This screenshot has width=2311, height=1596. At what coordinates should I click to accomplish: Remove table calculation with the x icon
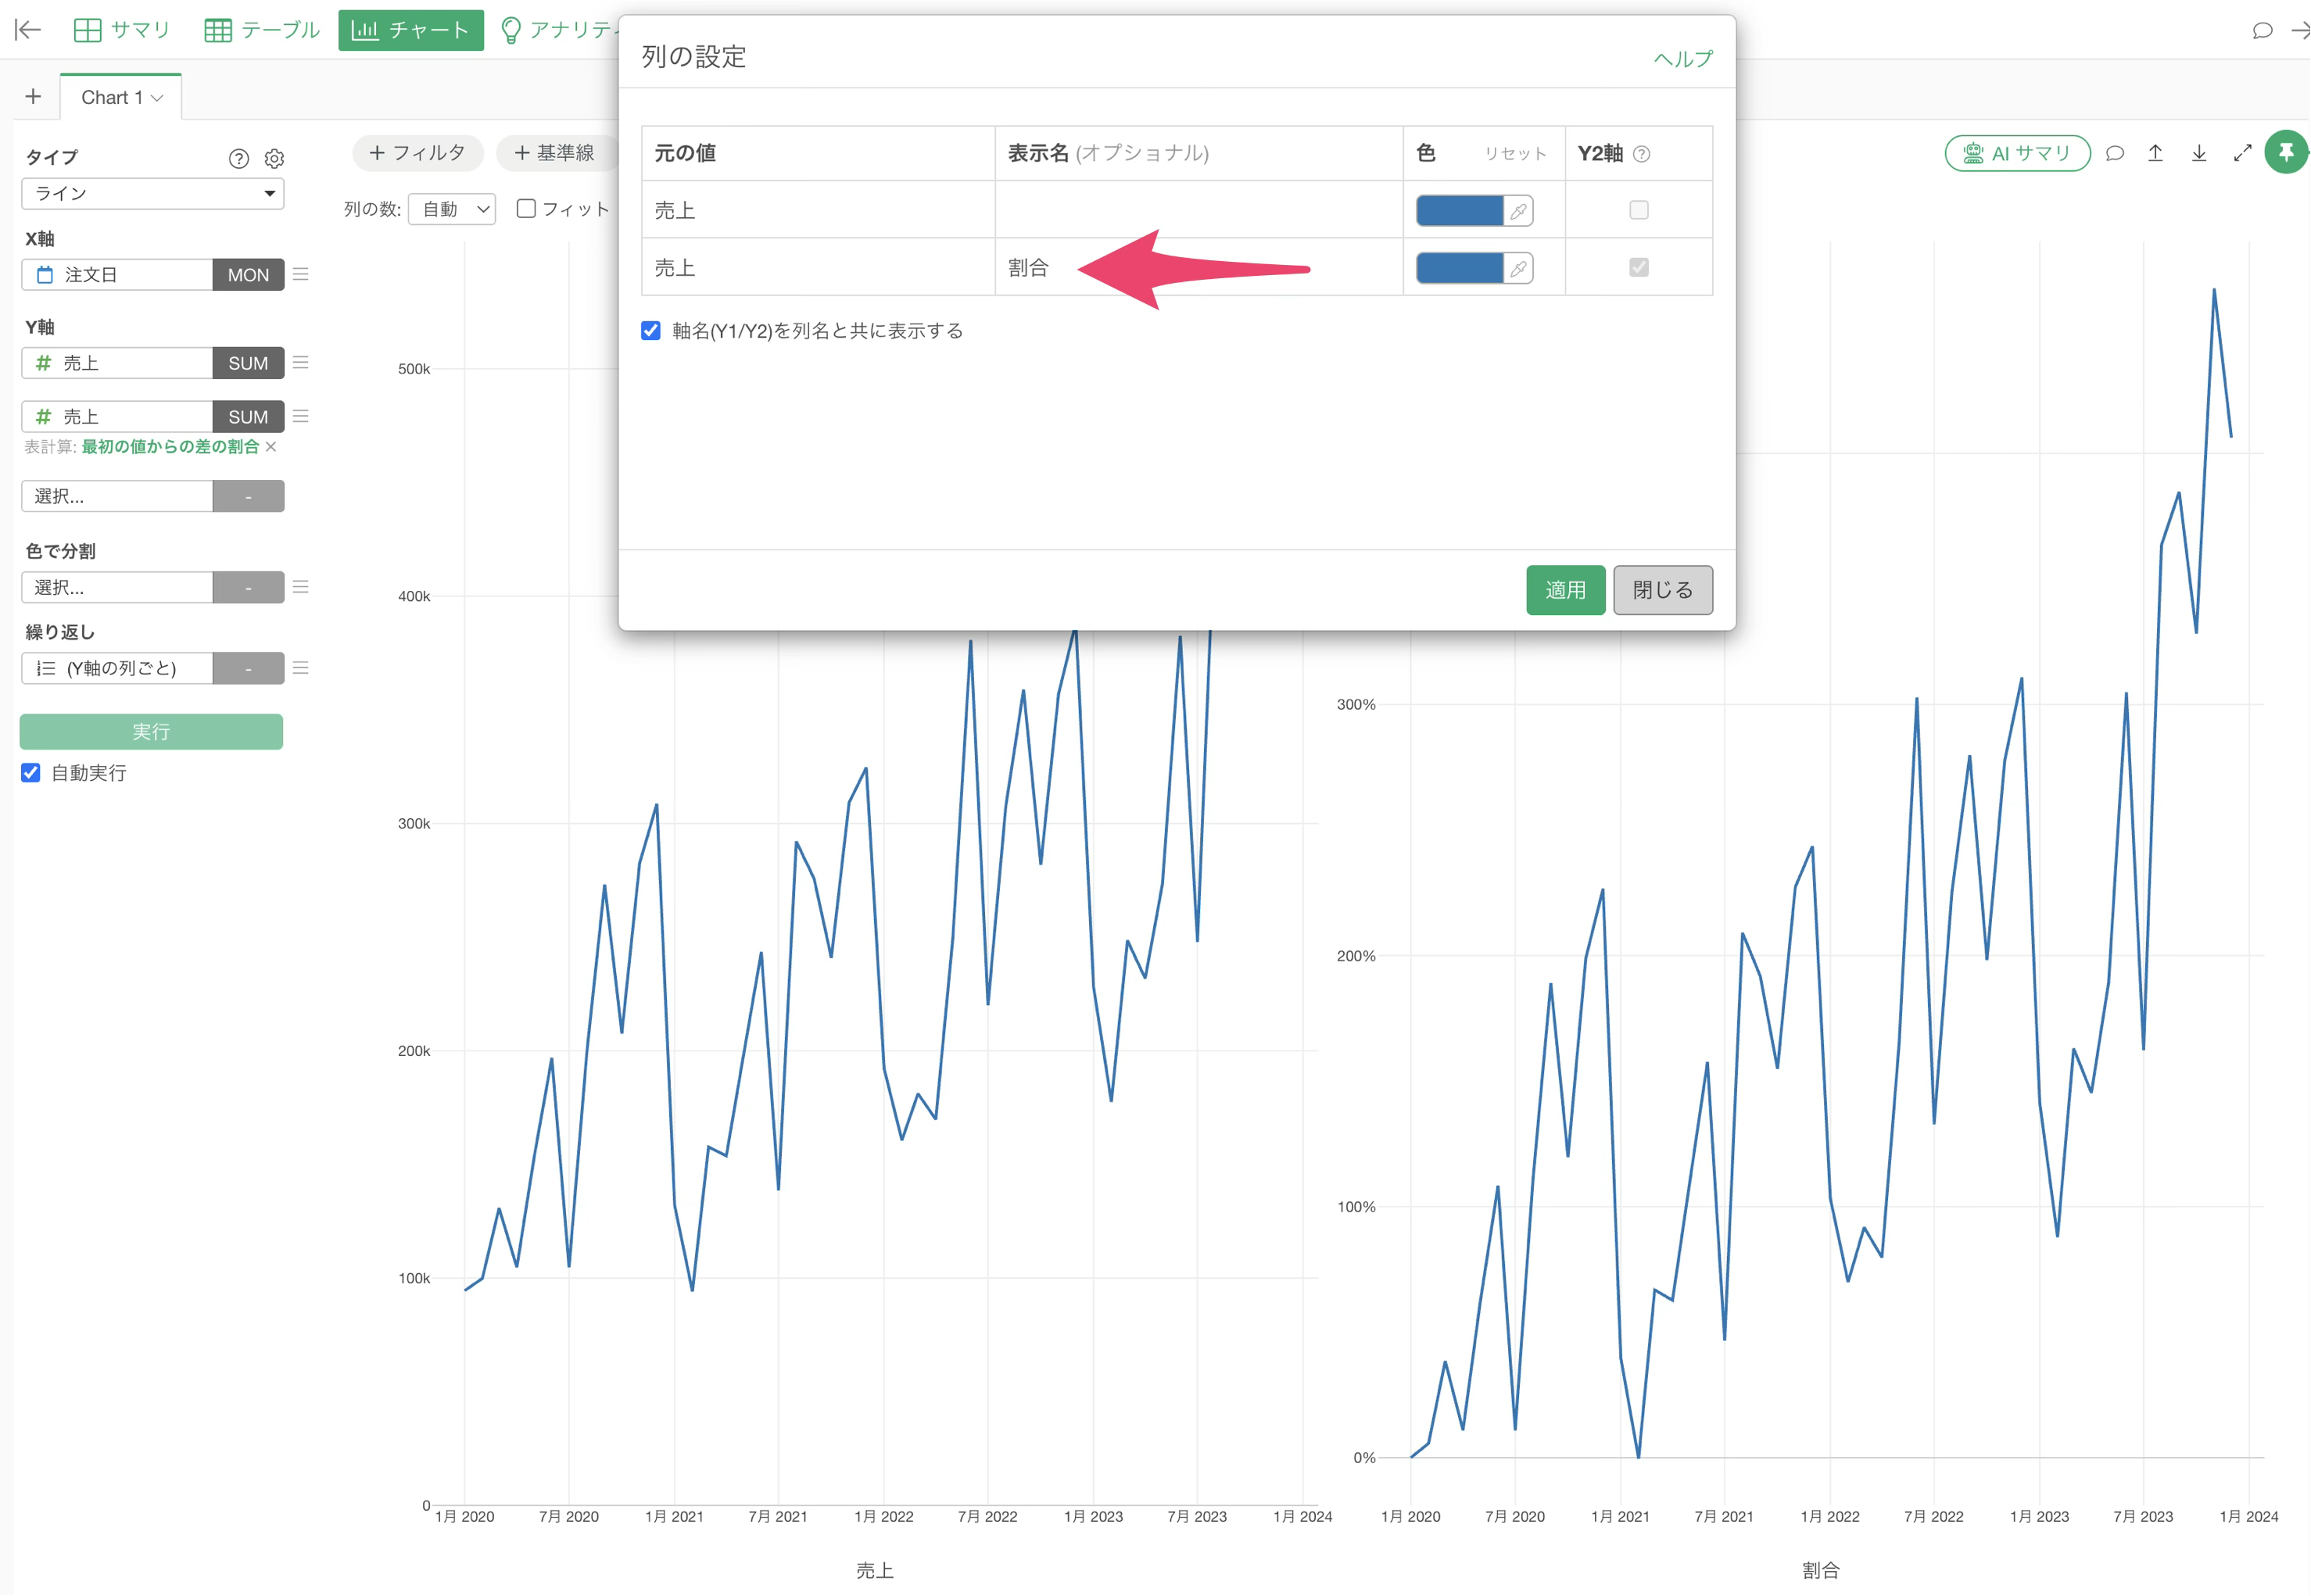(x=271, y=446)
